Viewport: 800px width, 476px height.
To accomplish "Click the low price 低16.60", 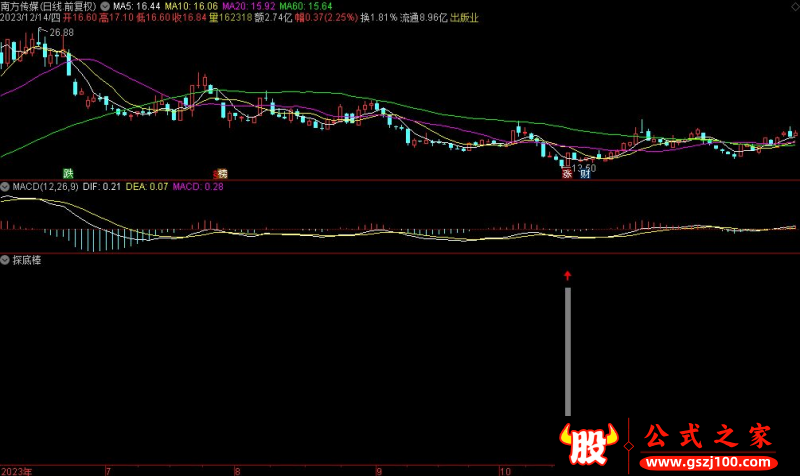I will [153, 18].
